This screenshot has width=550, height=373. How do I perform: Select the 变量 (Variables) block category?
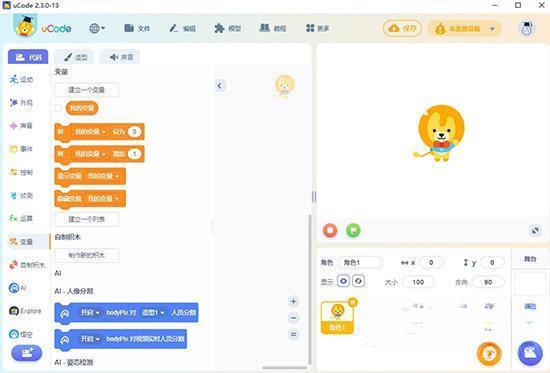click(29, 242)
